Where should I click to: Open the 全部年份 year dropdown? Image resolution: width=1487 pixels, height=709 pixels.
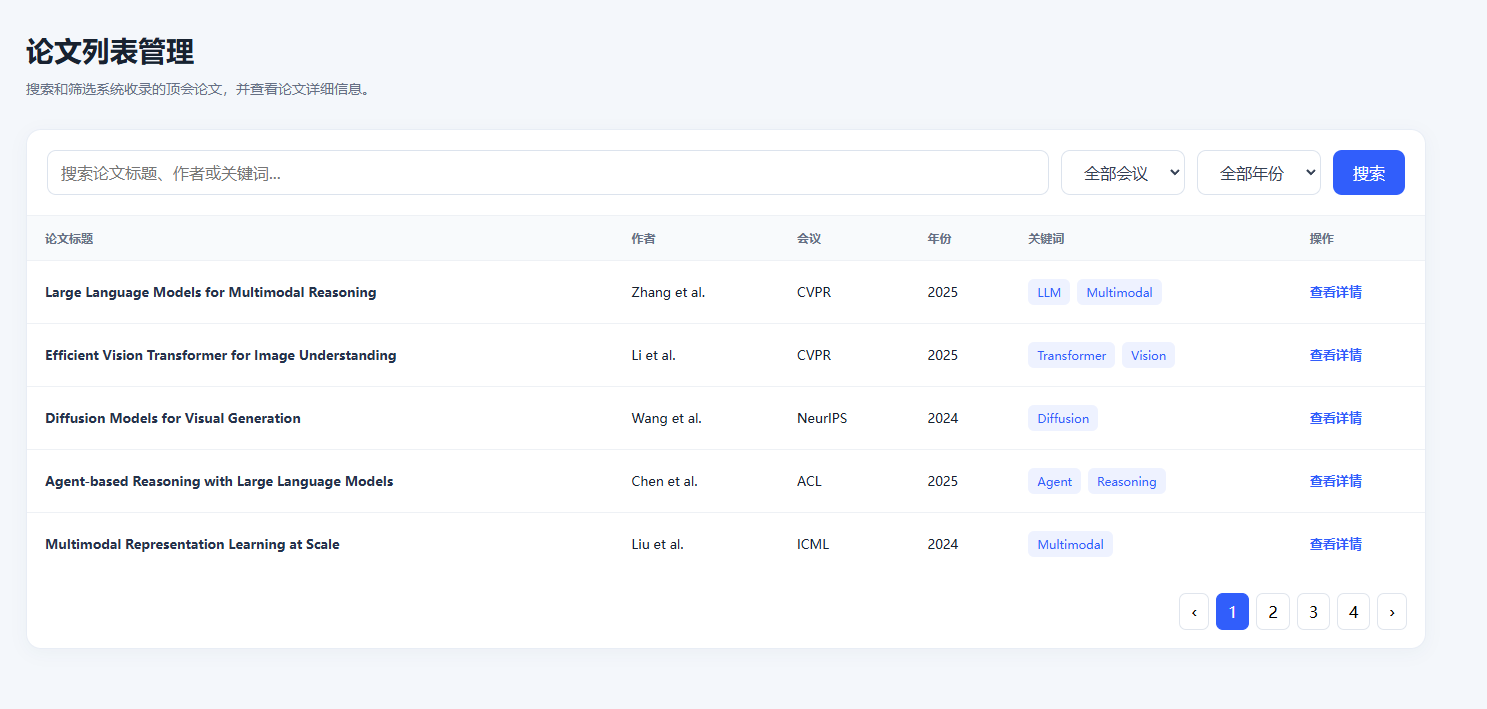click(1259, 173)
